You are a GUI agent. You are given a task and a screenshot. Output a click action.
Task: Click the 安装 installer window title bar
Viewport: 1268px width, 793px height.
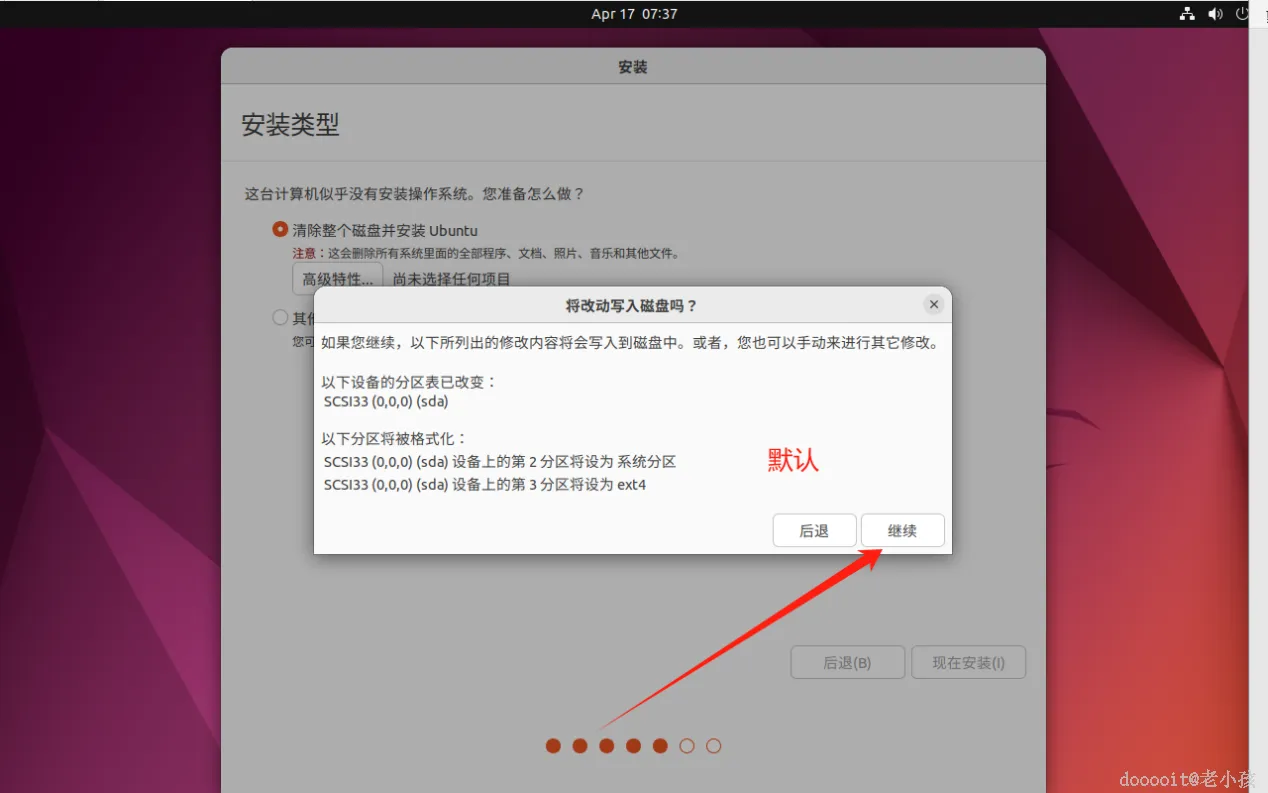633,67
